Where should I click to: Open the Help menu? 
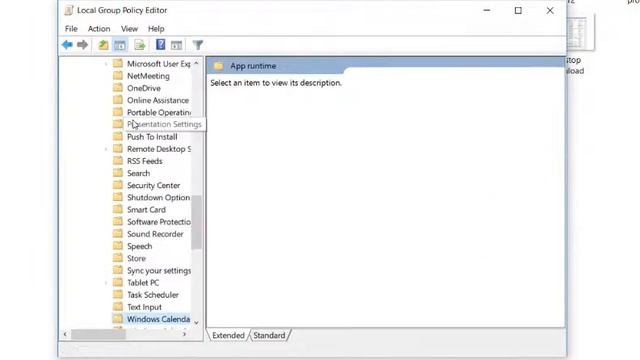[156, 29]
